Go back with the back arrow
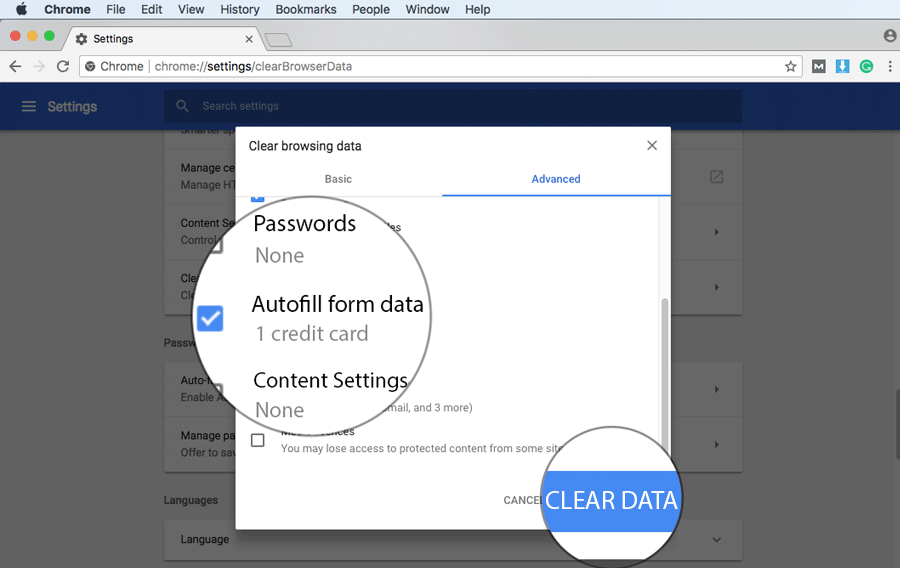Screen dimensions: 900x568 (15, 67)
